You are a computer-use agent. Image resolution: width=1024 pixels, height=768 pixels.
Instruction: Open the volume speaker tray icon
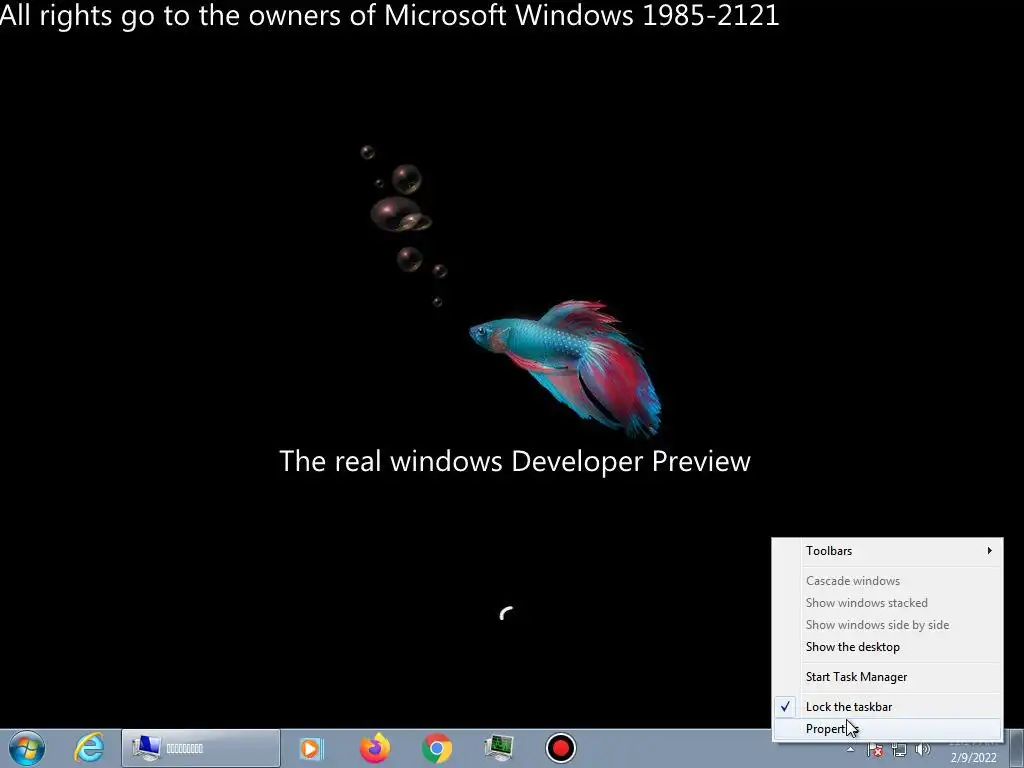[923, 750]
